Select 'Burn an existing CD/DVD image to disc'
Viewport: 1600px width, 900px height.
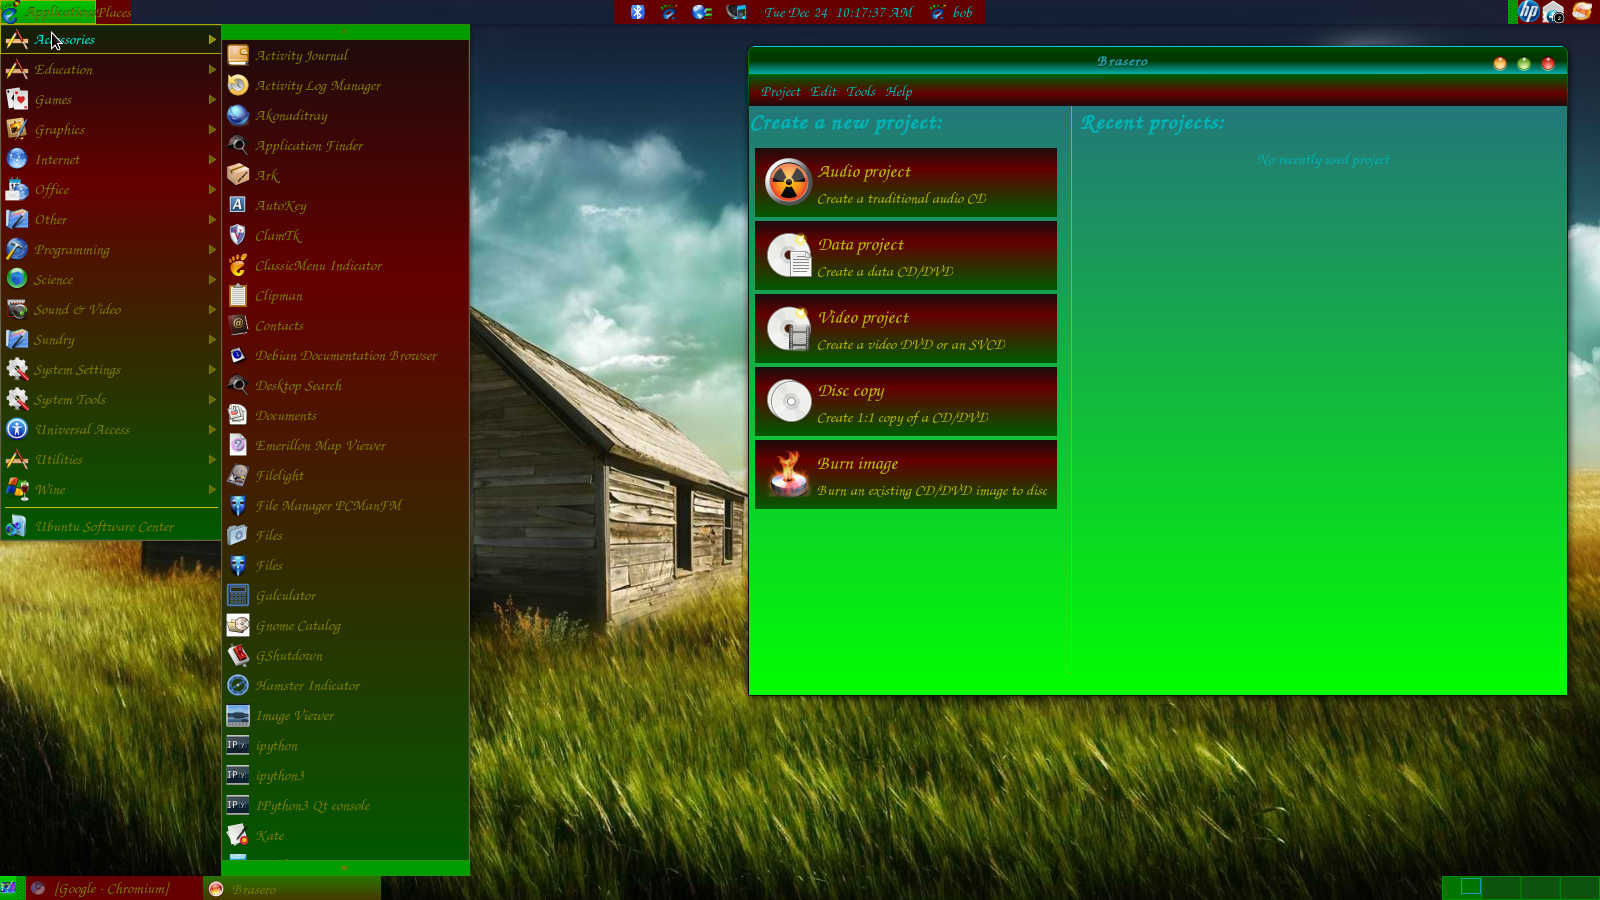(x=932, y=490)
